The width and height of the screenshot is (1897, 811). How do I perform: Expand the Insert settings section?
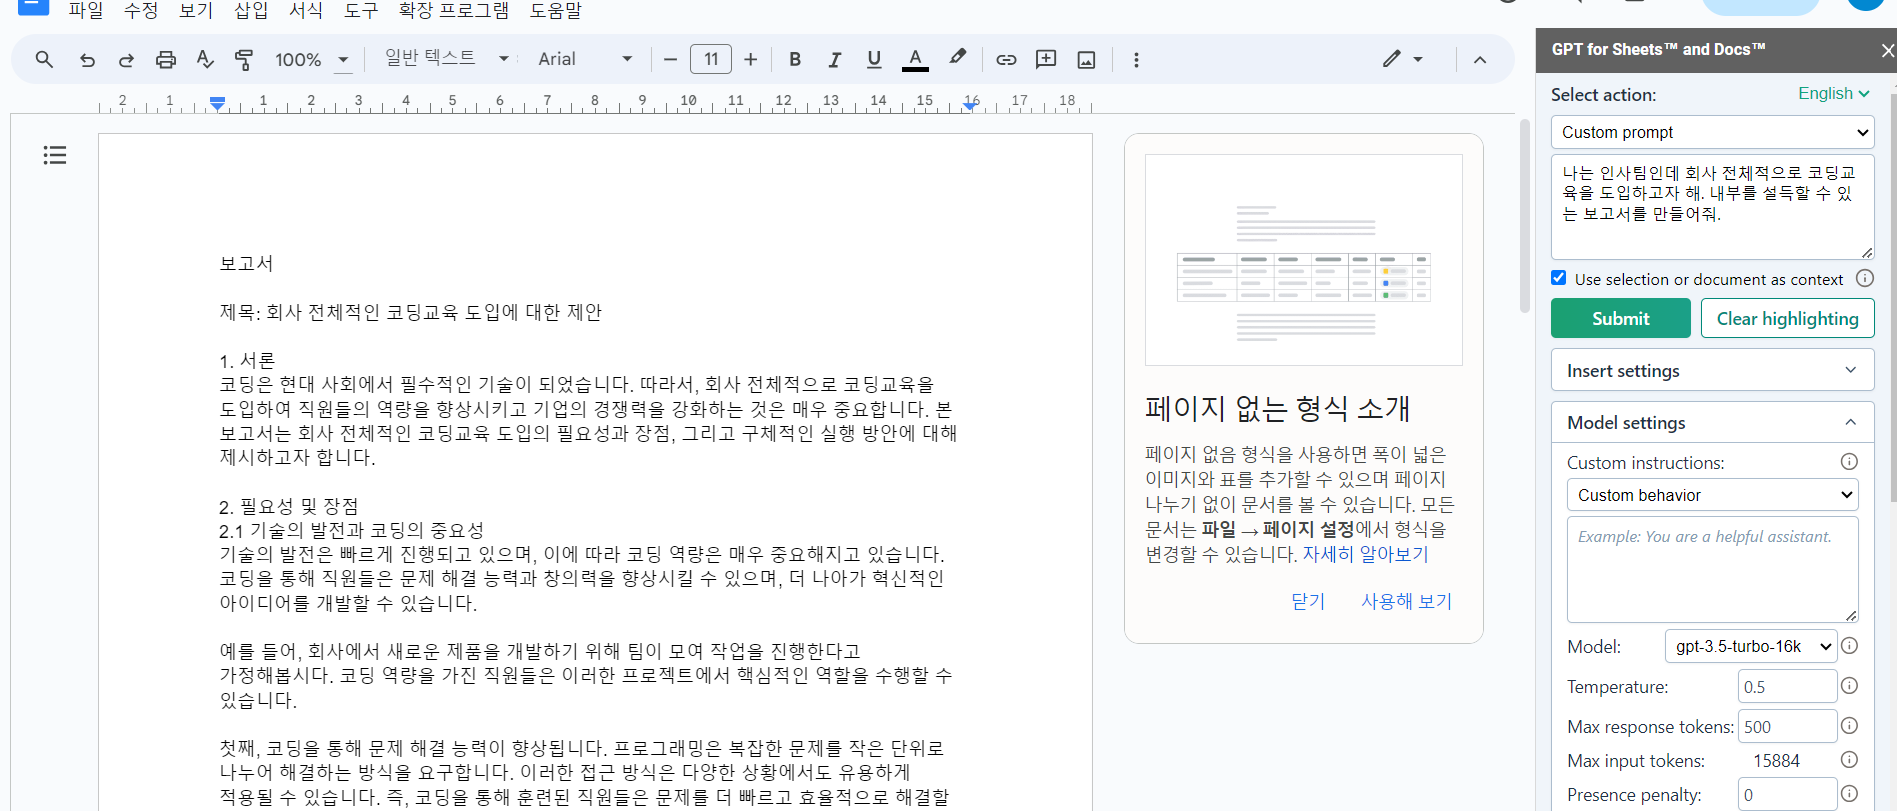point(1712,370)
